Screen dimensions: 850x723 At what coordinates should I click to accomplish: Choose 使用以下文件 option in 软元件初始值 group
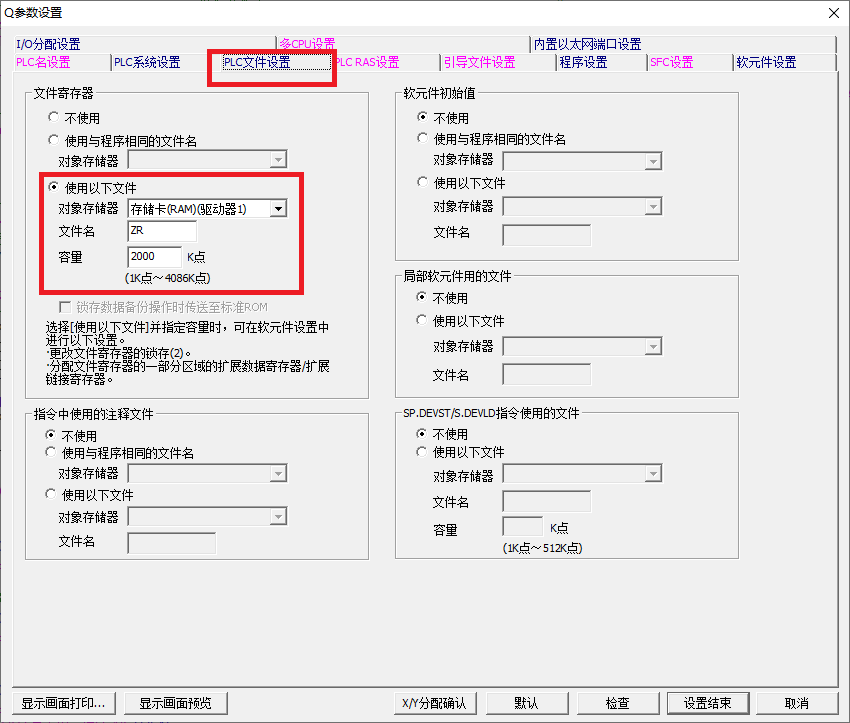[423, 183]
